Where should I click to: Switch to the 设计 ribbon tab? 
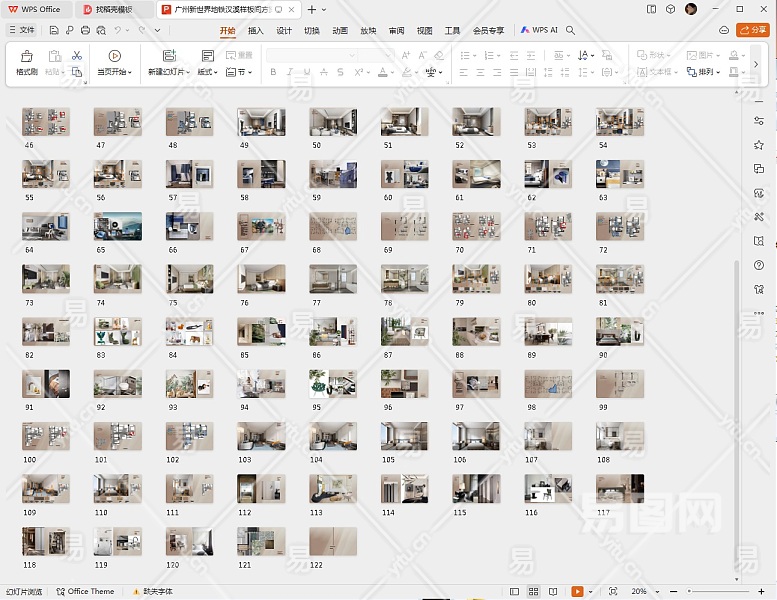pyautogui.click(x=284, y=30)
